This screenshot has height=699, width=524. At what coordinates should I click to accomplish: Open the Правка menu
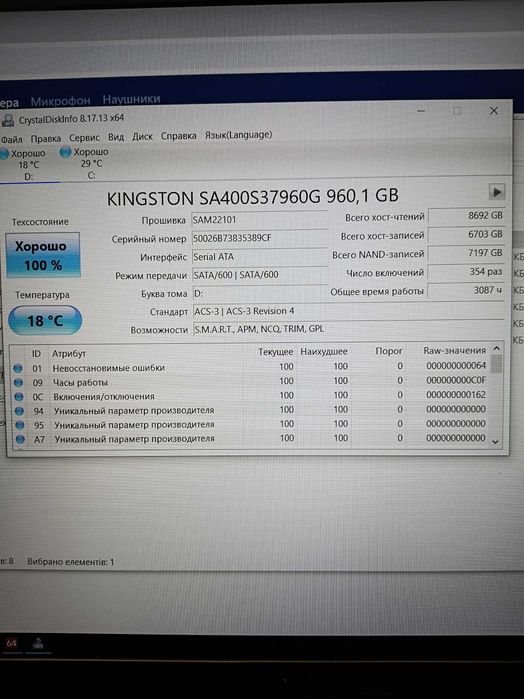46,139
